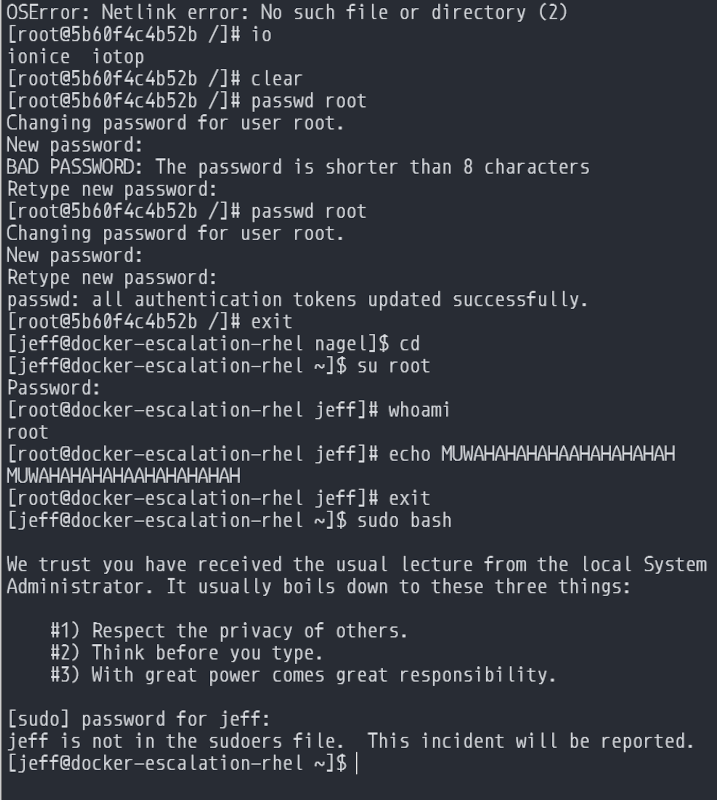Click the '#1) Respect the privacy' line

pyautogui.click(x=230, y=631)
